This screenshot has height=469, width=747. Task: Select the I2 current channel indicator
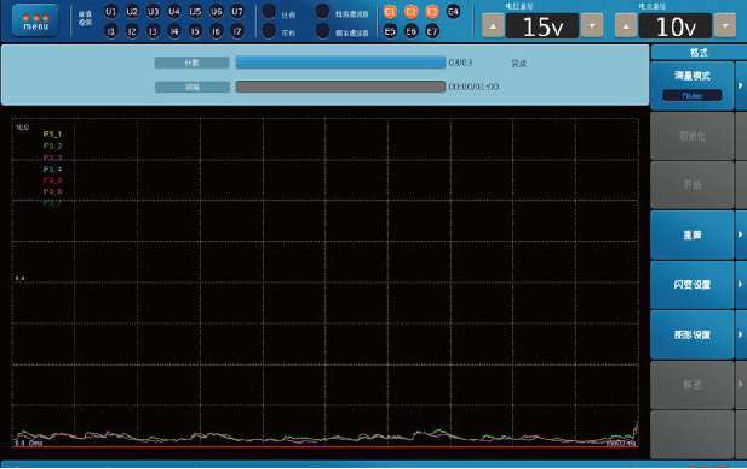pyautogui.click(x=132, y=32)
